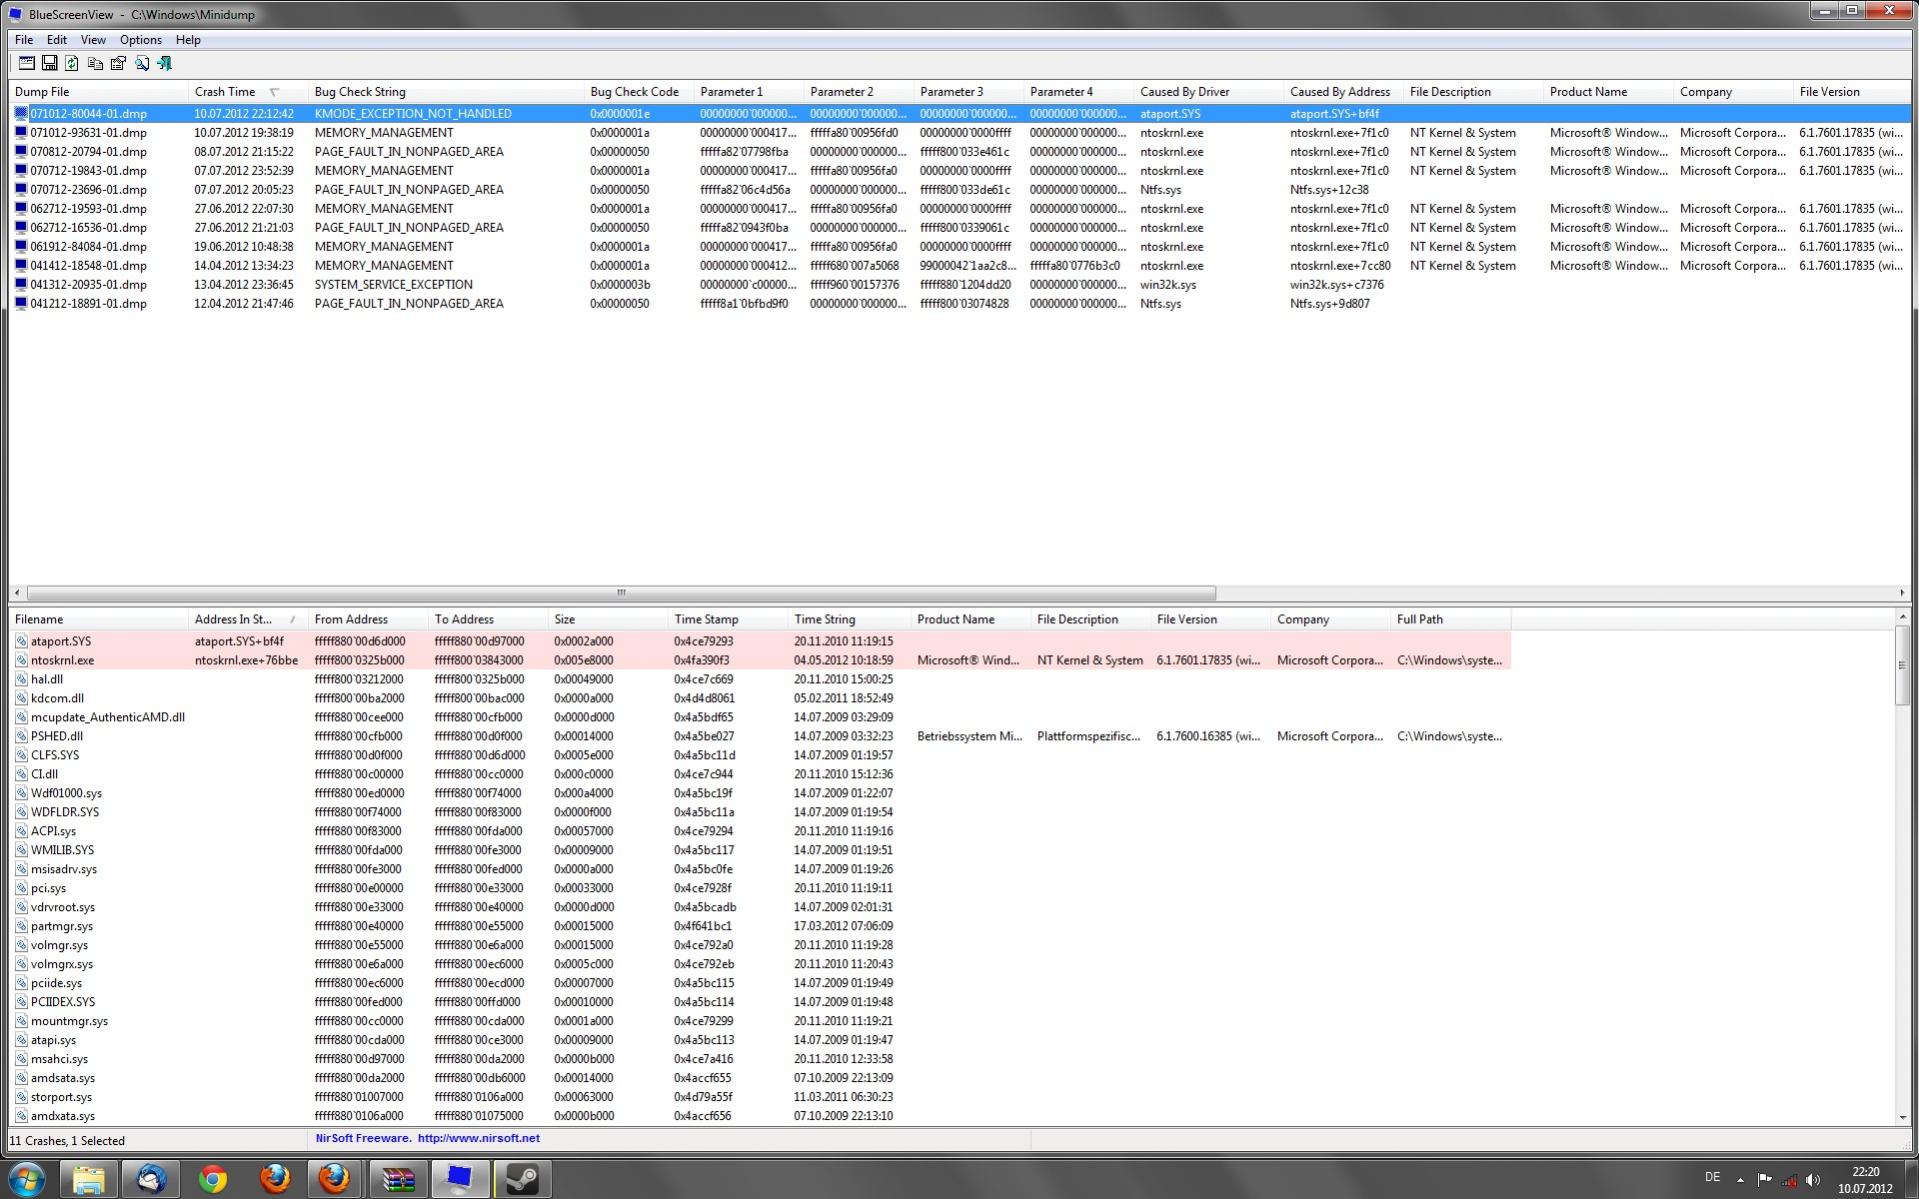
Task: Sort lower pane by Time Stamp column
Action: point(728,620)
